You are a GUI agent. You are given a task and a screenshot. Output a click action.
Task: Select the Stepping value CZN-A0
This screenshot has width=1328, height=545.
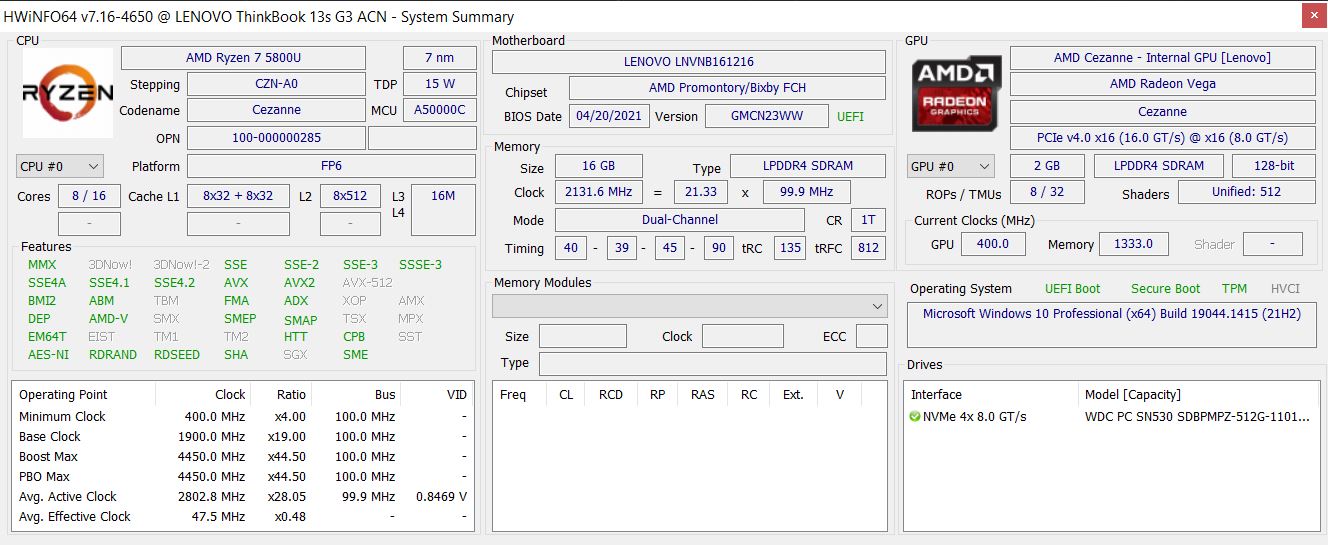coord(276,84)
